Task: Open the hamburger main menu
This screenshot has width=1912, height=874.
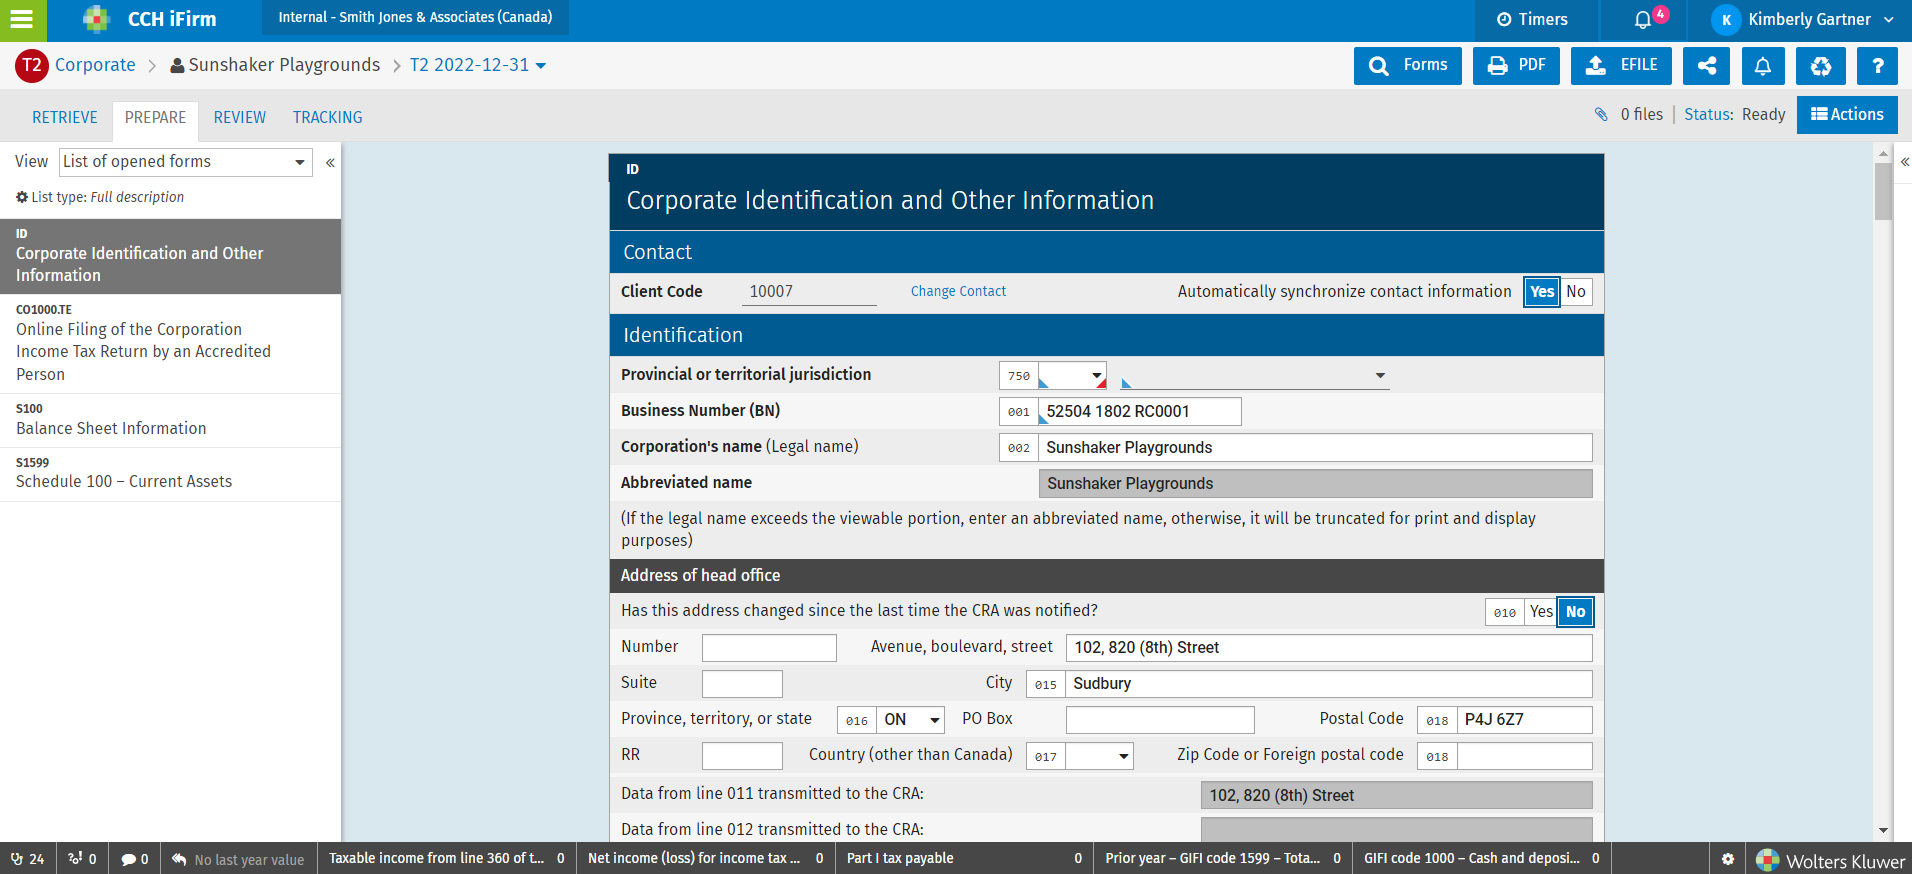Action: [22, 19]
